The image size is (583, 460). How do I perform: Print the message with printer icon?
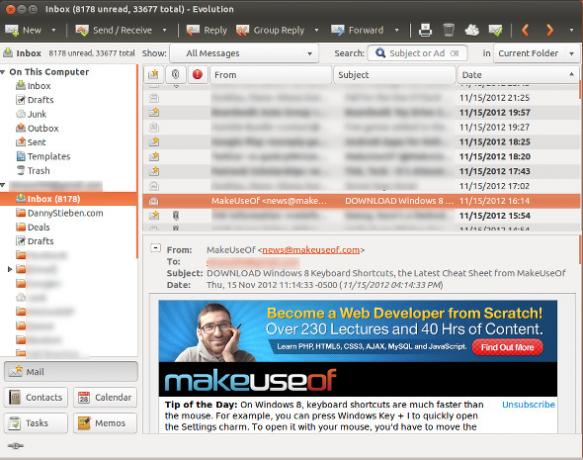tap(425, 30)
